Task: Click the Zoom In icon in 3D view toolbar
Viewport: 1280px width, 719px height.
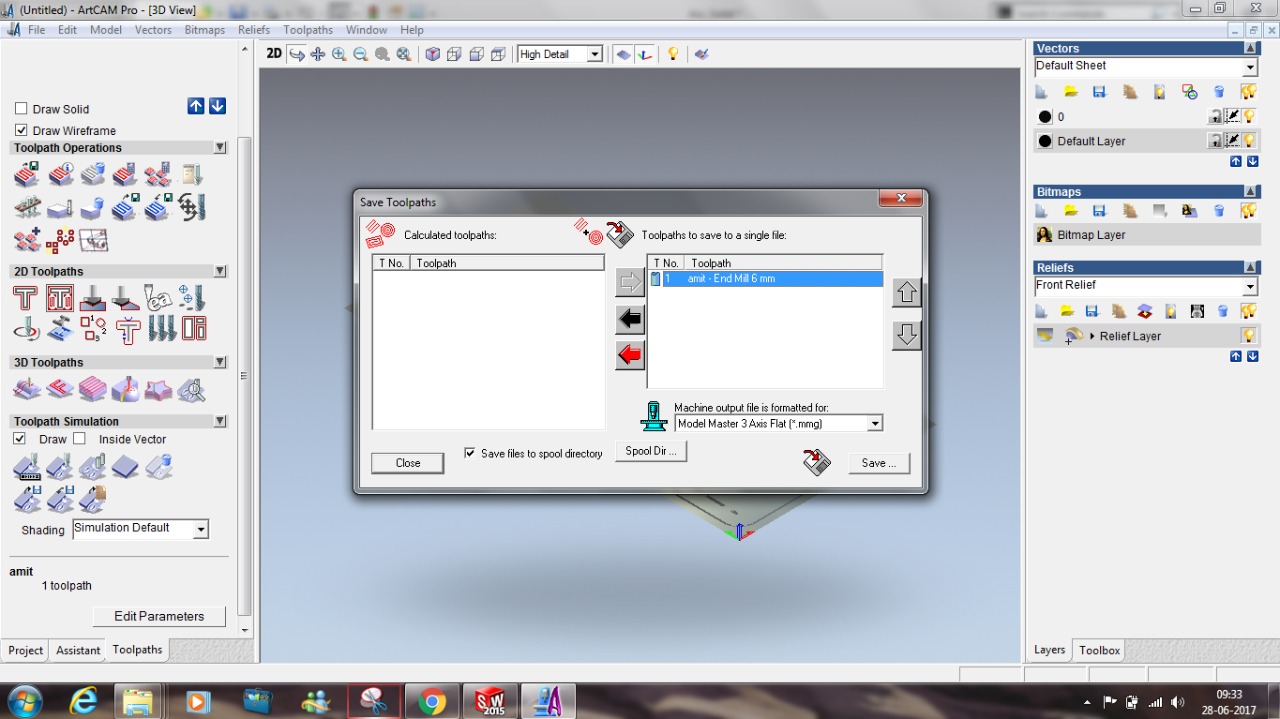Action: click(x=339, y=54)
